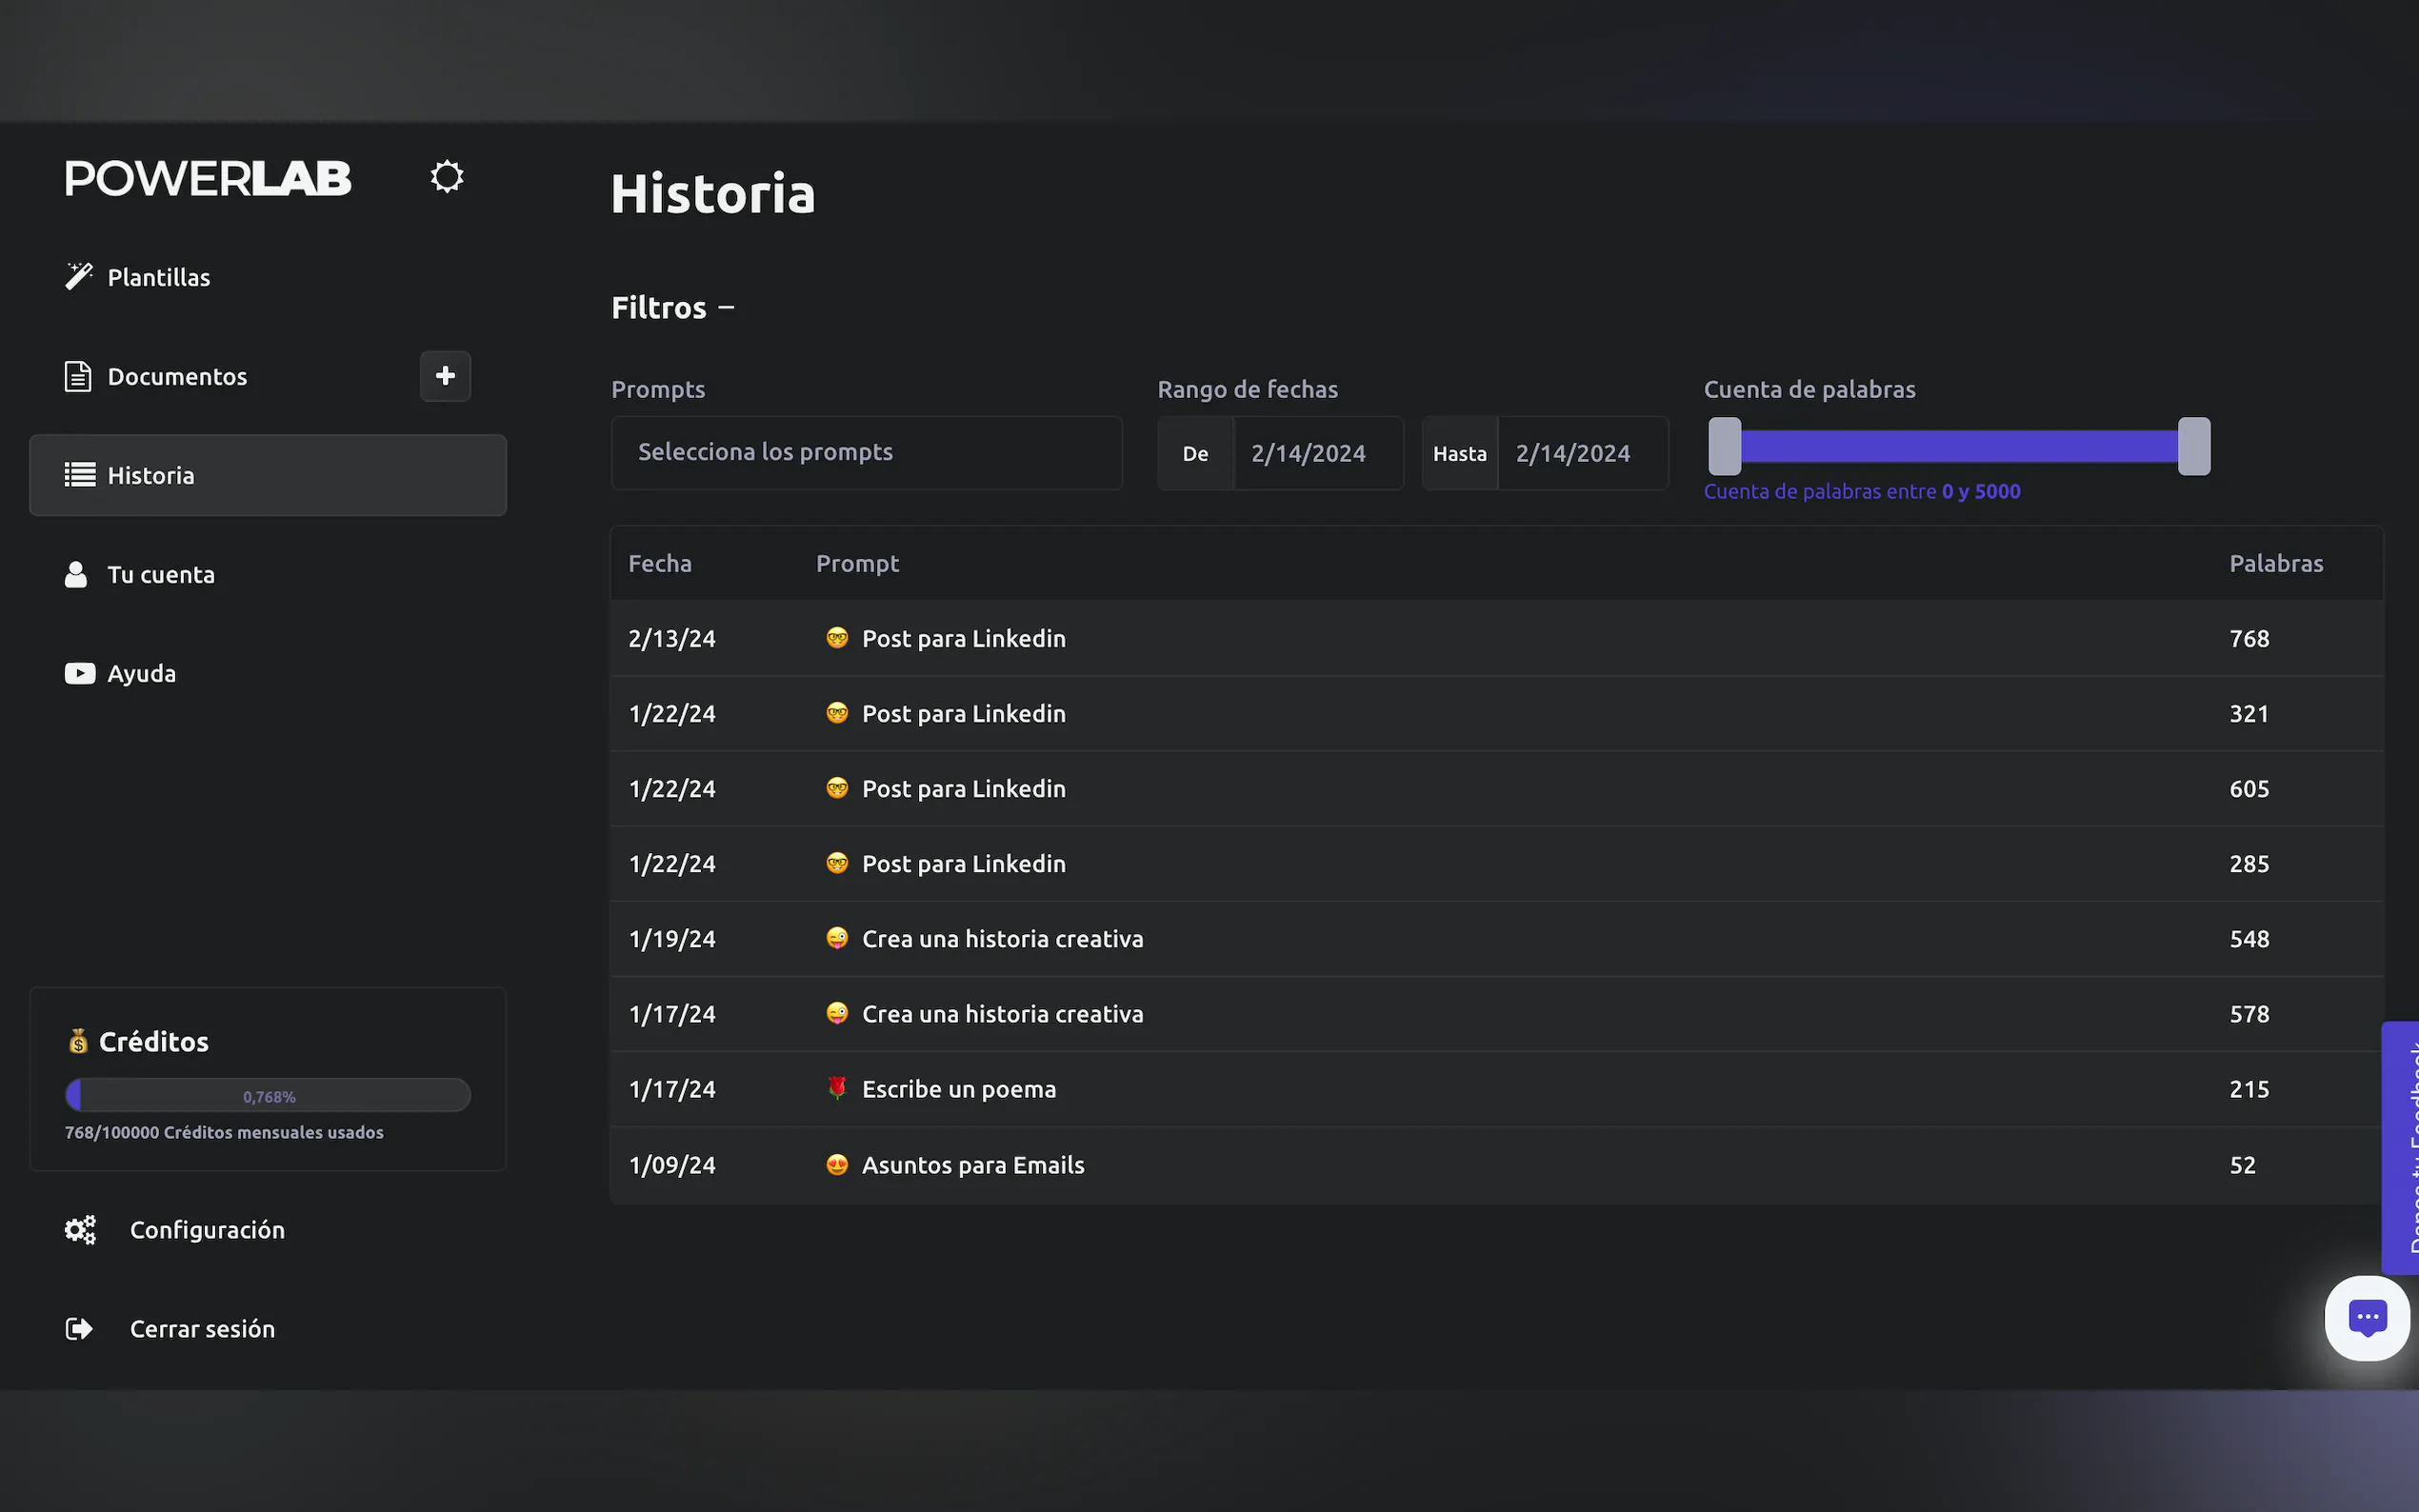Open the chat support bubble

coord(2366,1318)
